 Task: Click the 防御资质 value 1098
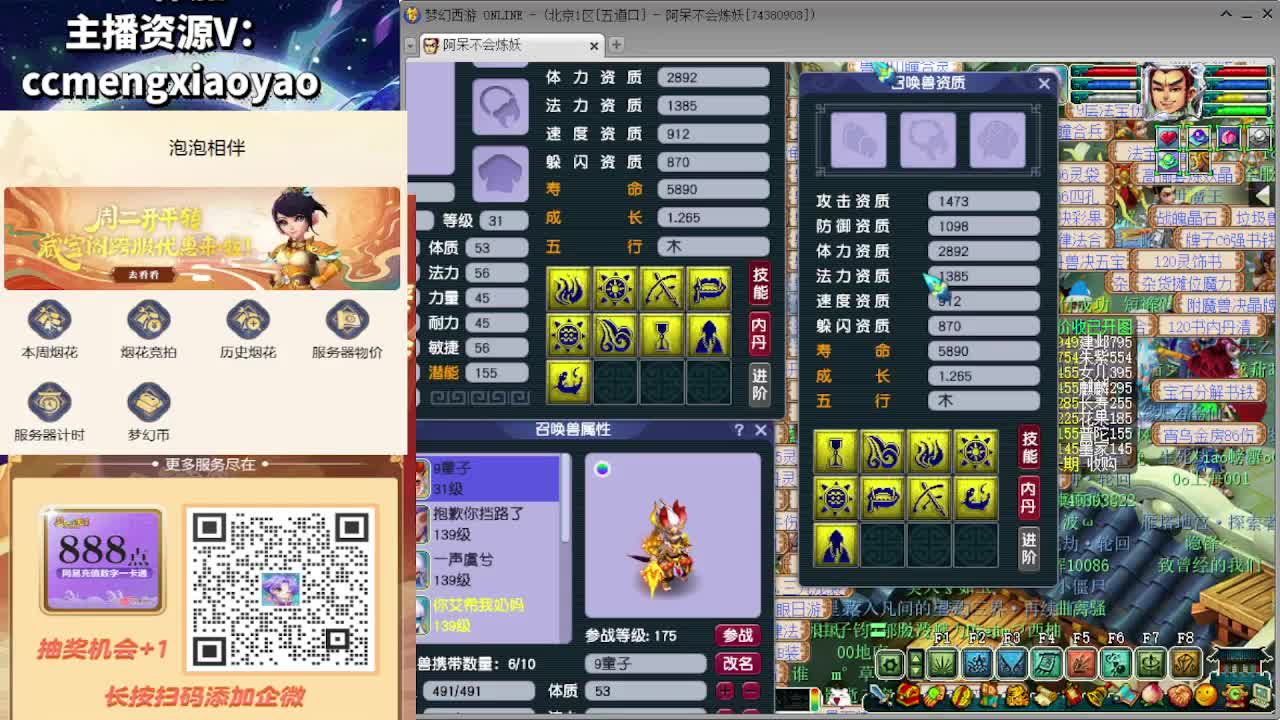point(983,226)
